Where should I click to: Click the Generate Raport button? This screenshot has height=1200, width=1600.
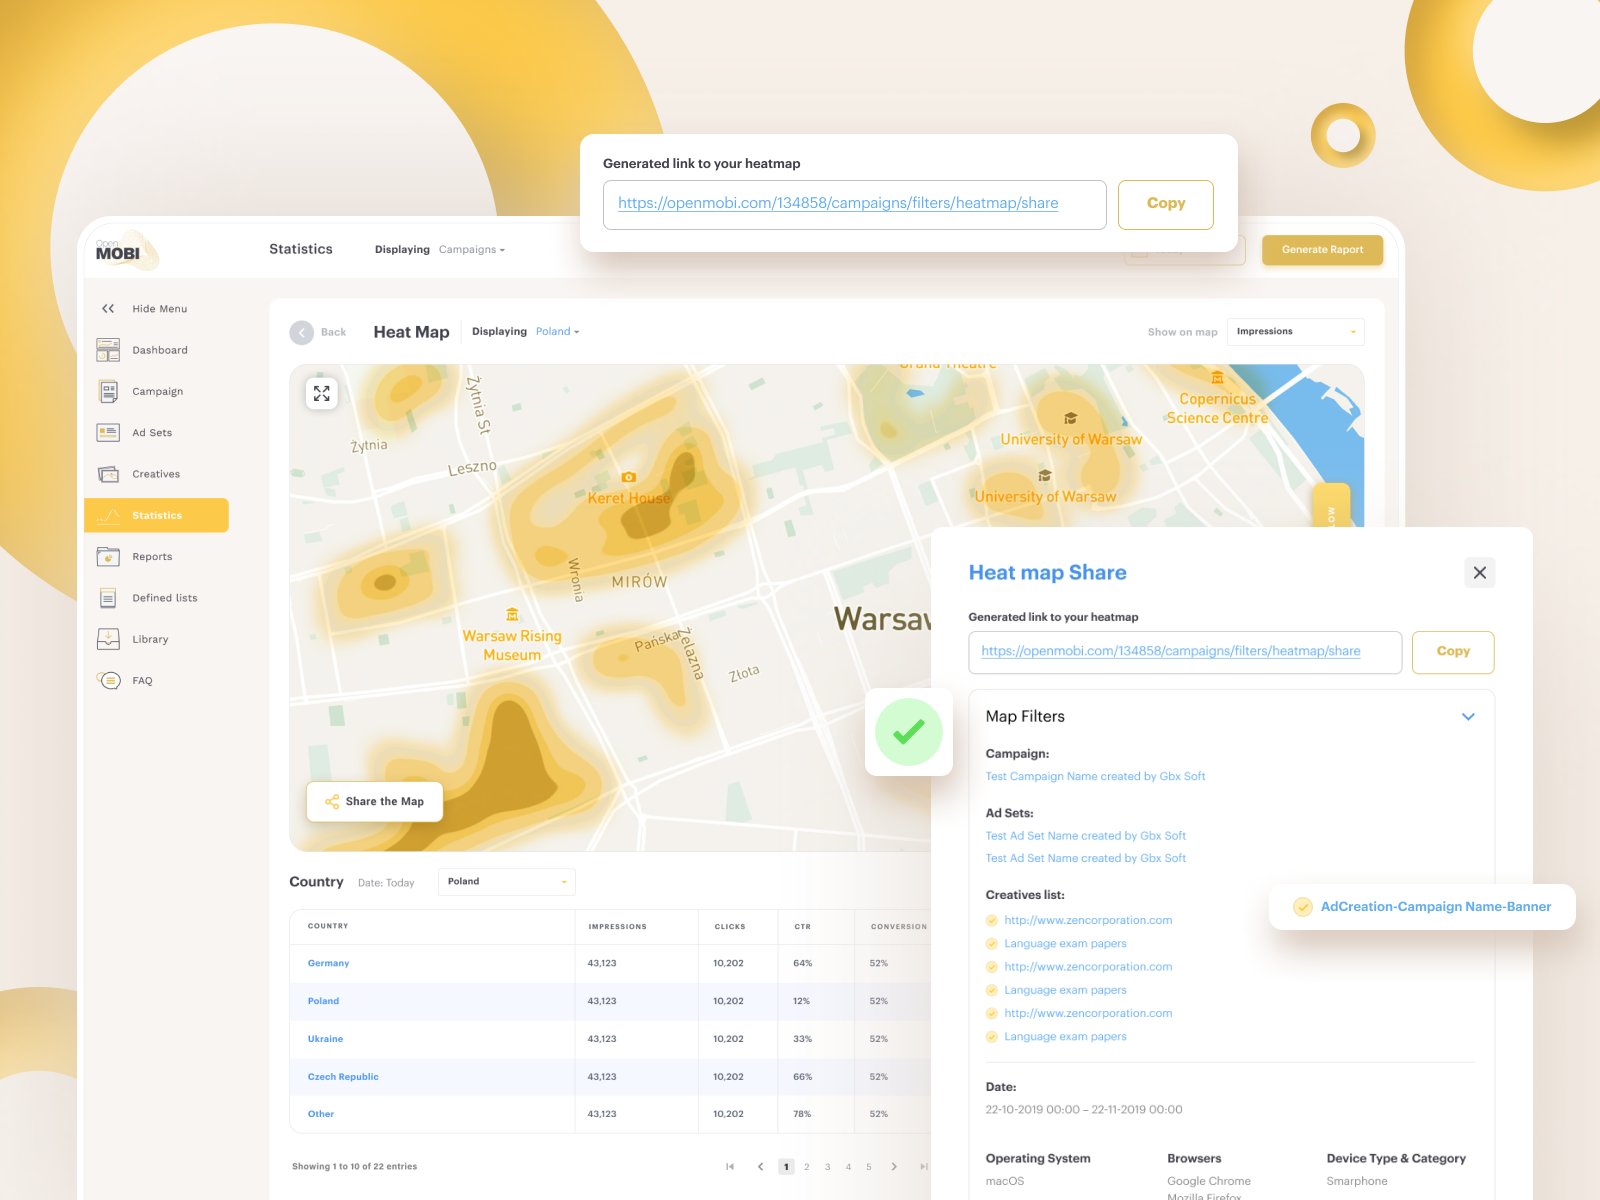(x=1322, y=250)
